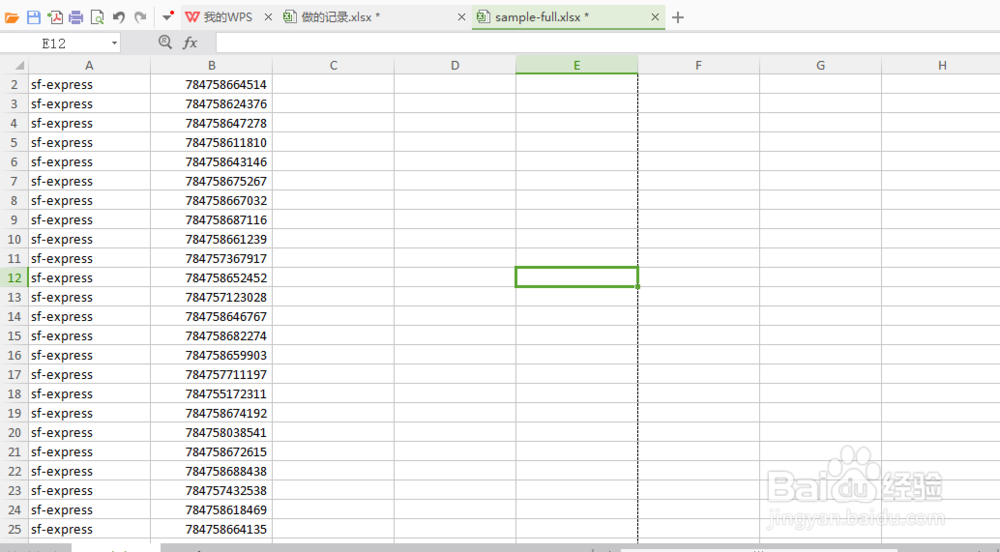1000x552 pixels.
Task: Click cell containing 784758611810
Action: click(x=211, y=142)
